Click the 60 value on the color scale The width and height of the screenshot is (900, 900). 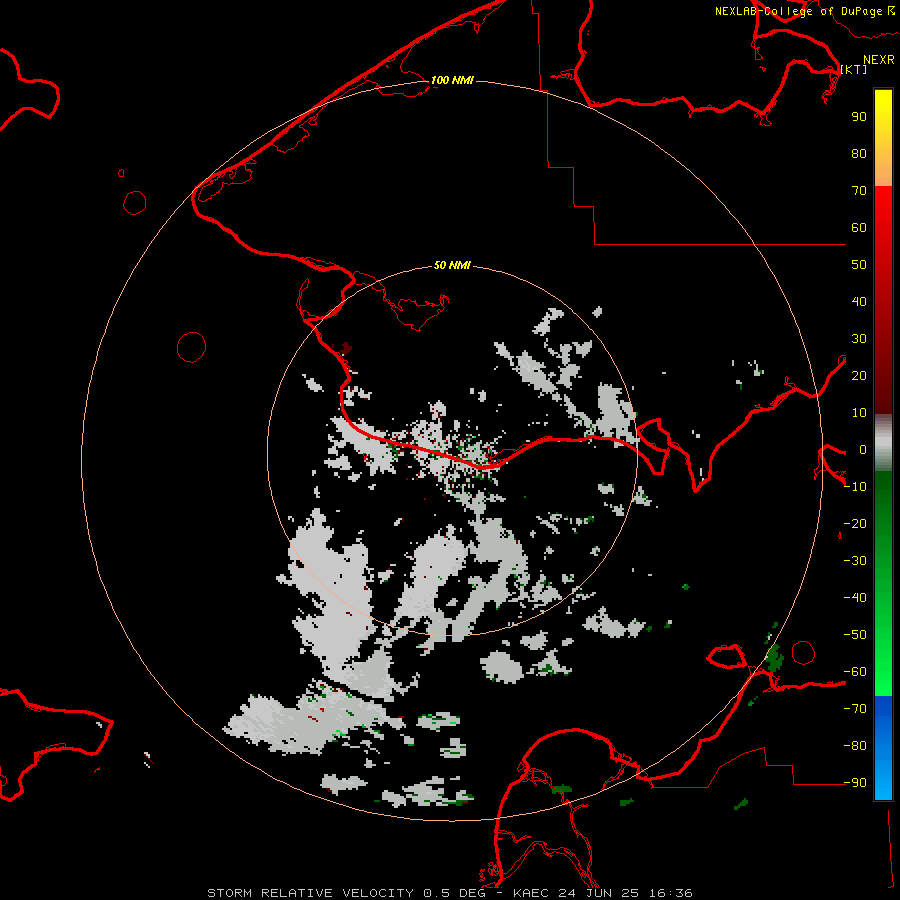click(x=859, y=227)
